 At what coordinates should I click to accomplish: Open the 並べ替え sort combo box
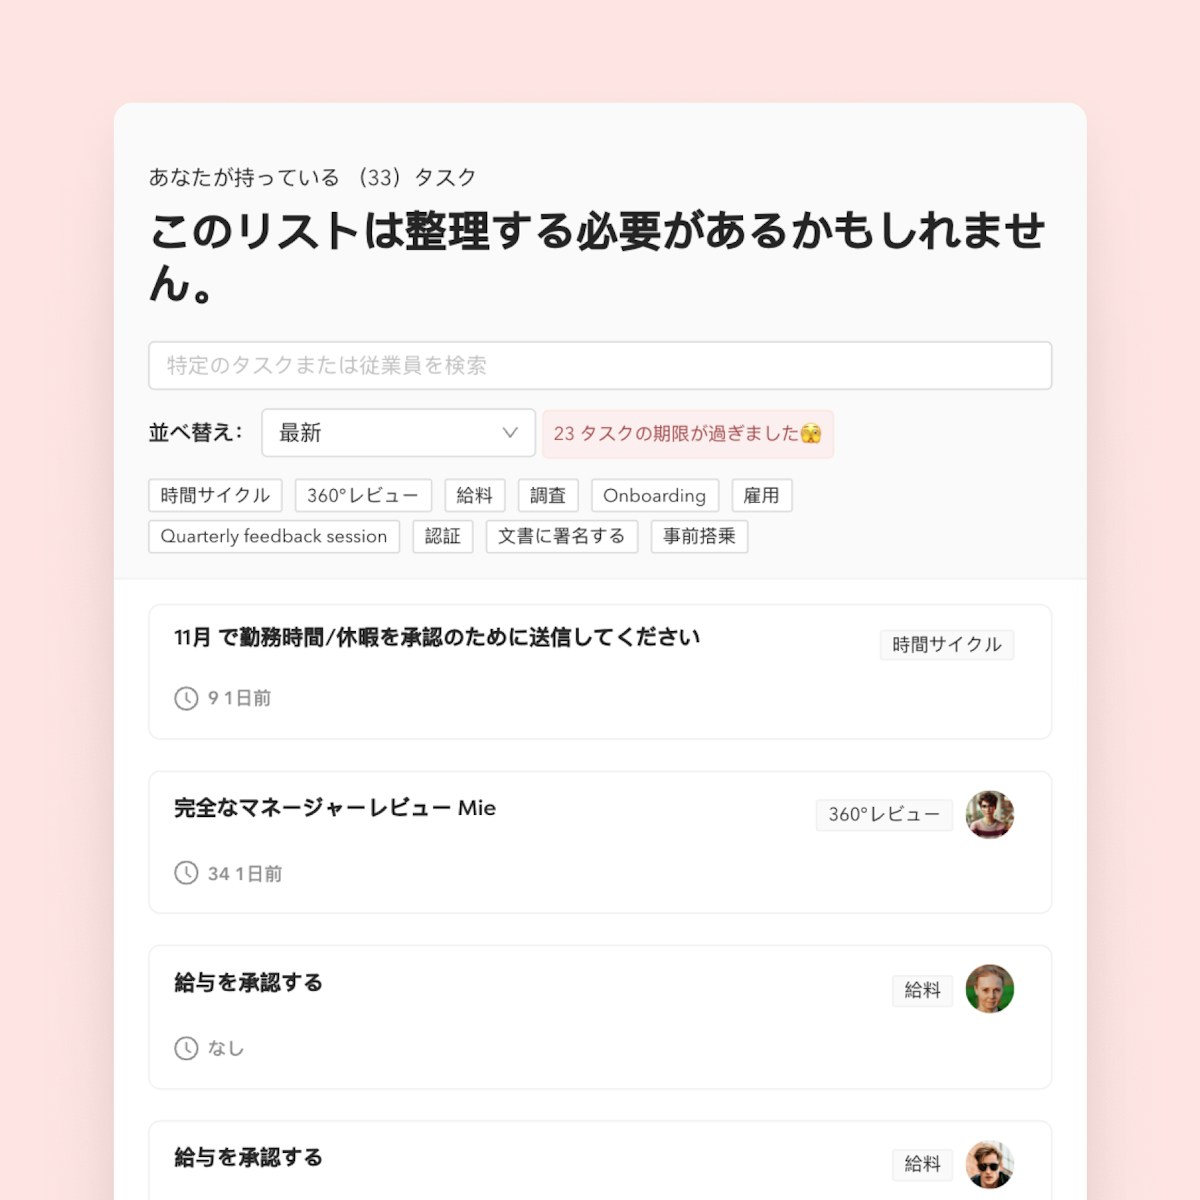(x=398, y=433)
